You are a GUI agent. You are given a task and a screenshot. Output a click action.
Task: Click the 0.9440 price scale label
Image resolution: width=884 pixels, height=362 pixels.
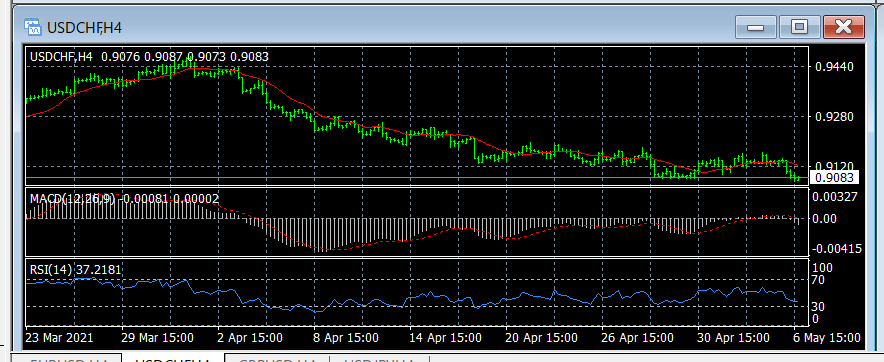(834, 67)
